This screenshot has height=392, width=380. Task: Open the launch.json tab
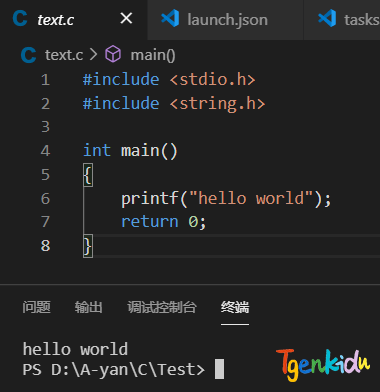[x=225, y=20]
